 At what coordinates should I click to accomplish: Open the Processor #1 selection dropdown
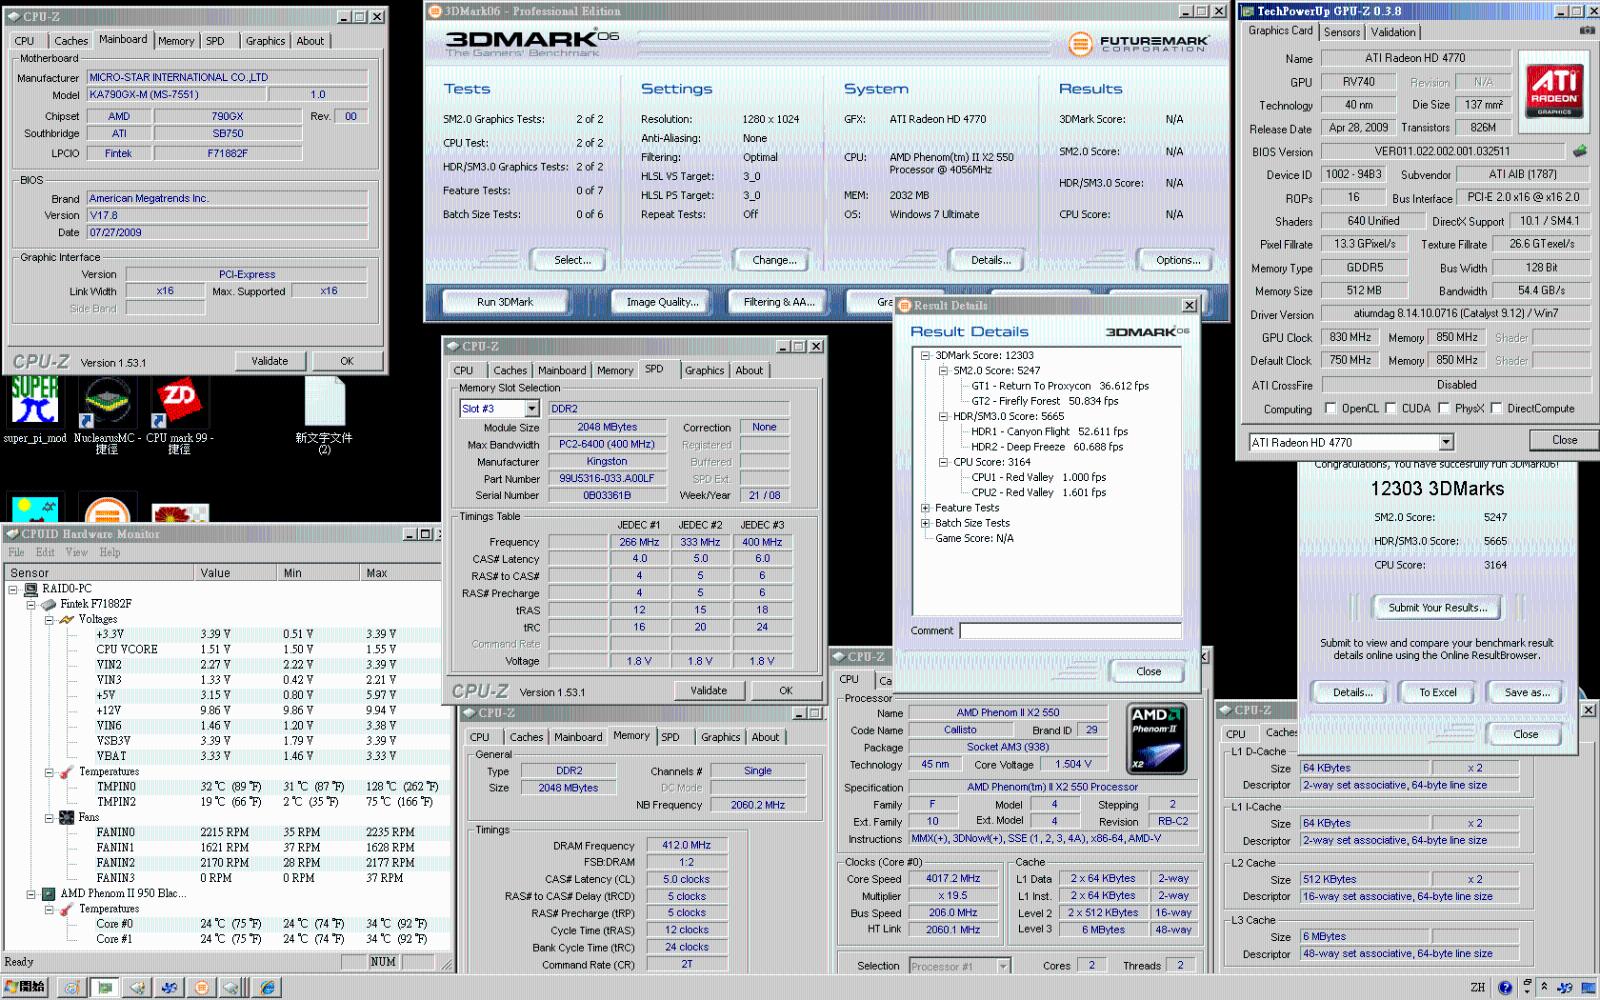(x=1003, y=966)
